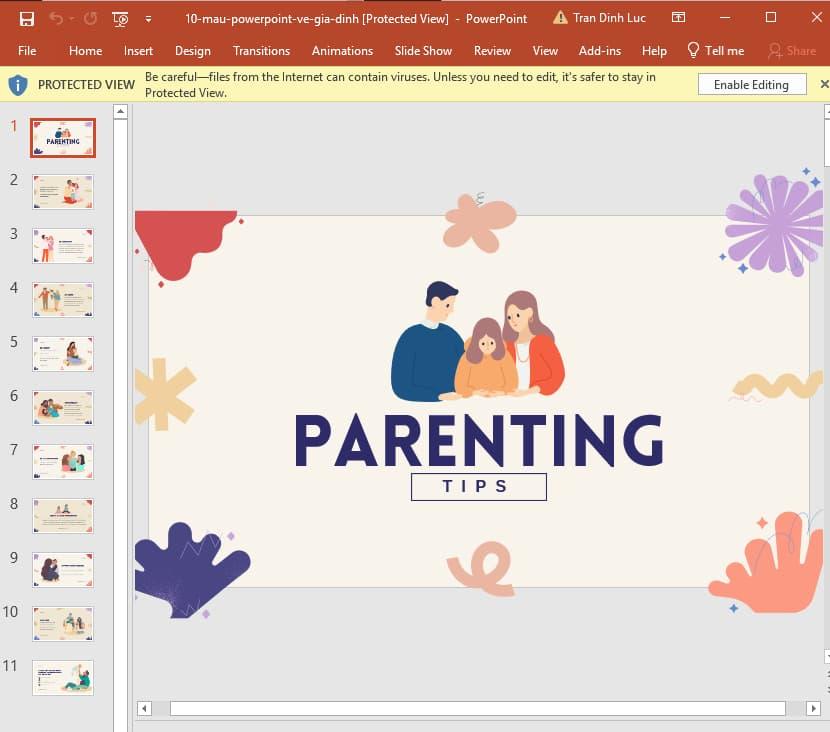Start slideshow from beginning via Quick Access Toolbar
Viewport: 830px width, 732px height.
[x=119, y=19]
